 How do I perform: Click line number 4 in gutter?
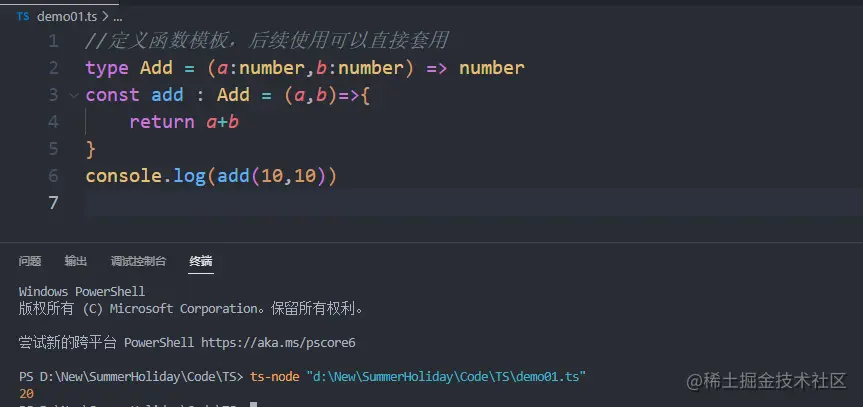53,122
